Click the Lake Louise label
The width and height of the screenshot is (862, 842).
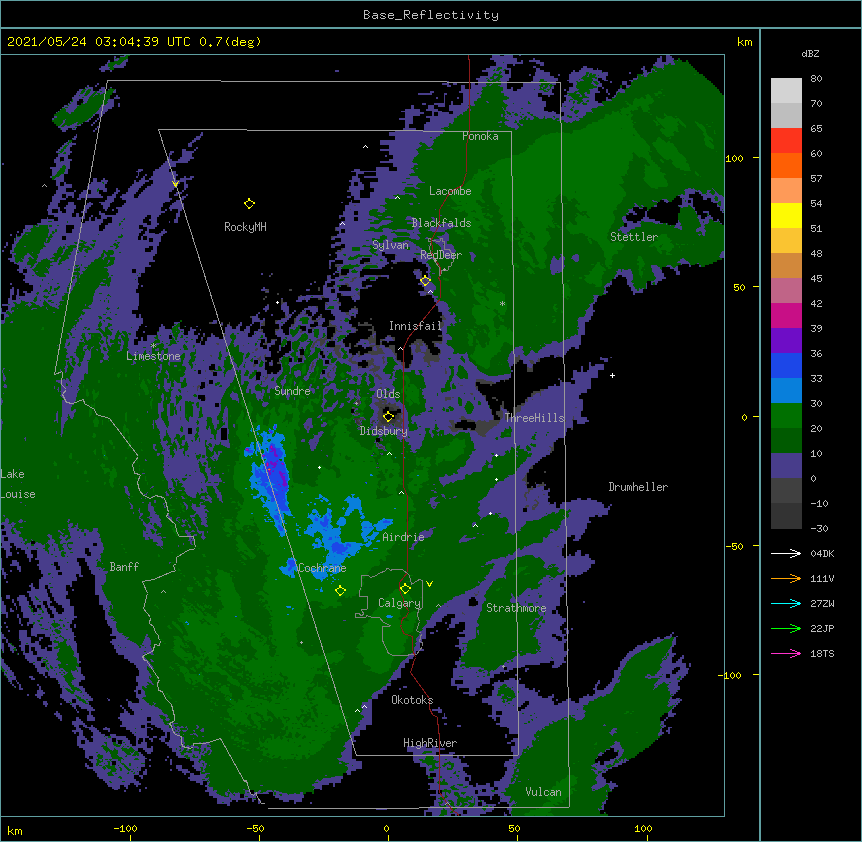click(18, 484)
